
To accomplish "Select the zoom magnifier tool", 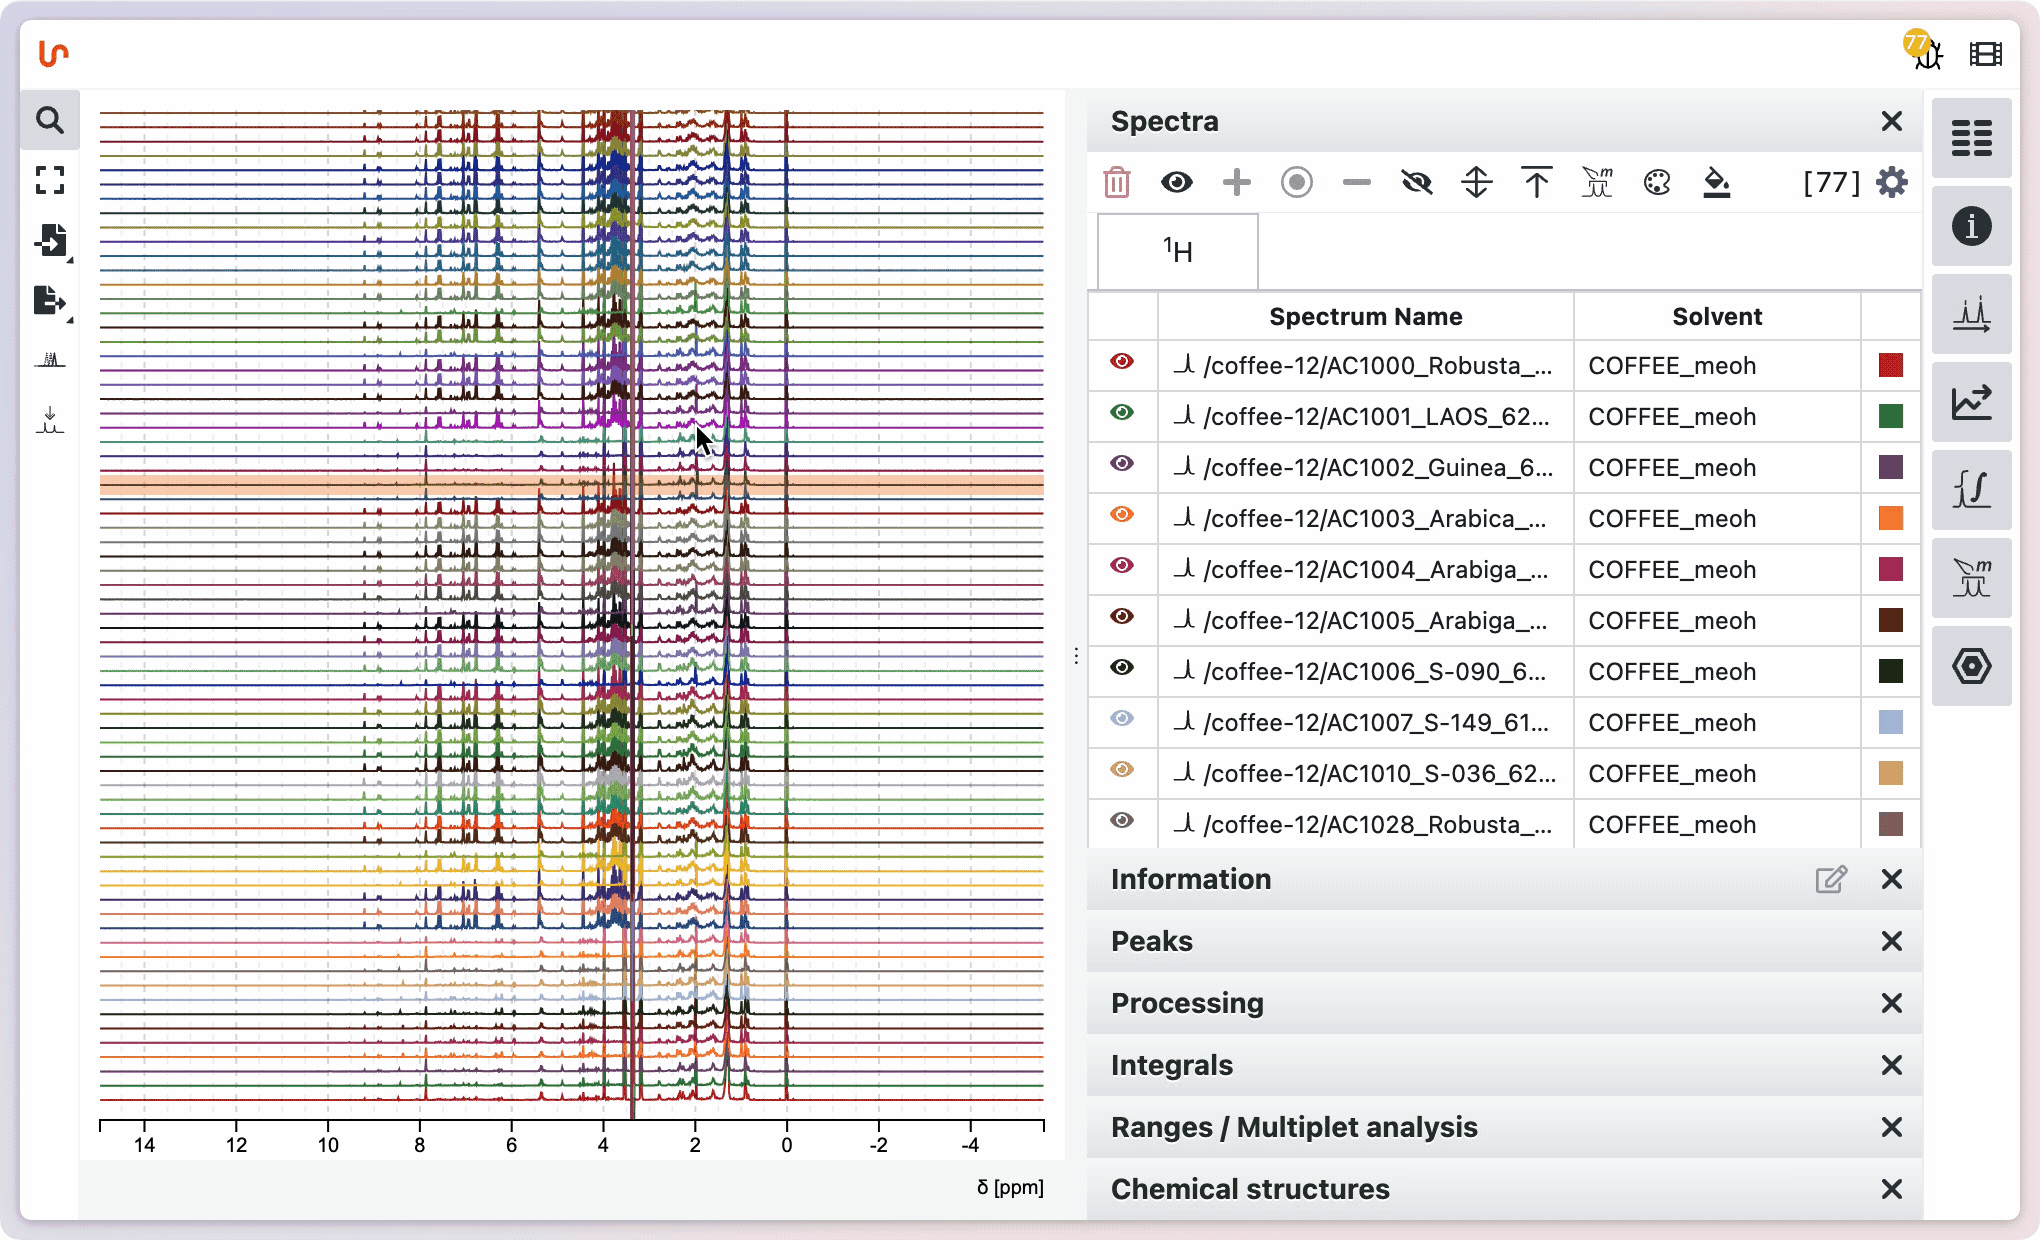I will [49, 121].
